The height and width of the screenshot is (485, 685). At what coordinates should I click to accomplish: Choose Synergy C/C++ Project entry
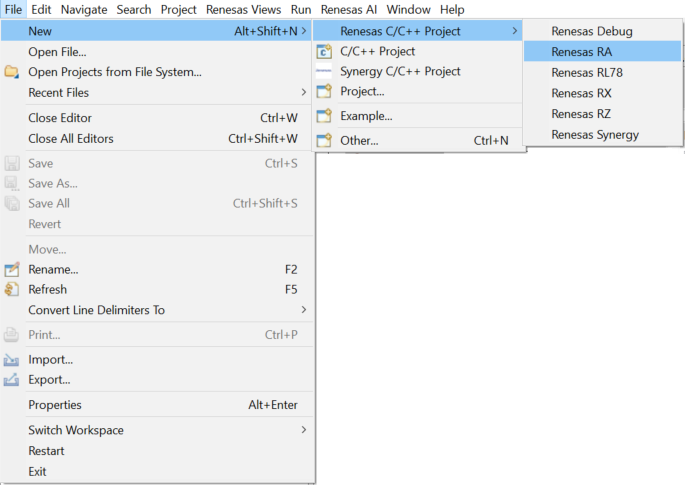pyautogui.click(x=418, y=71)
